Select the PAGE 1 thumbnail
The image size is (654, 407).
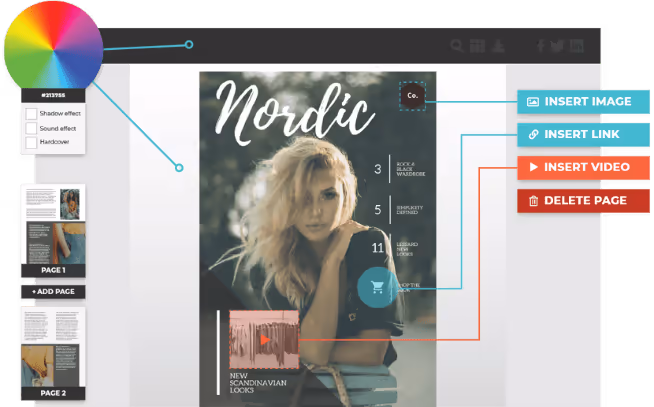[x=53, y=230]
